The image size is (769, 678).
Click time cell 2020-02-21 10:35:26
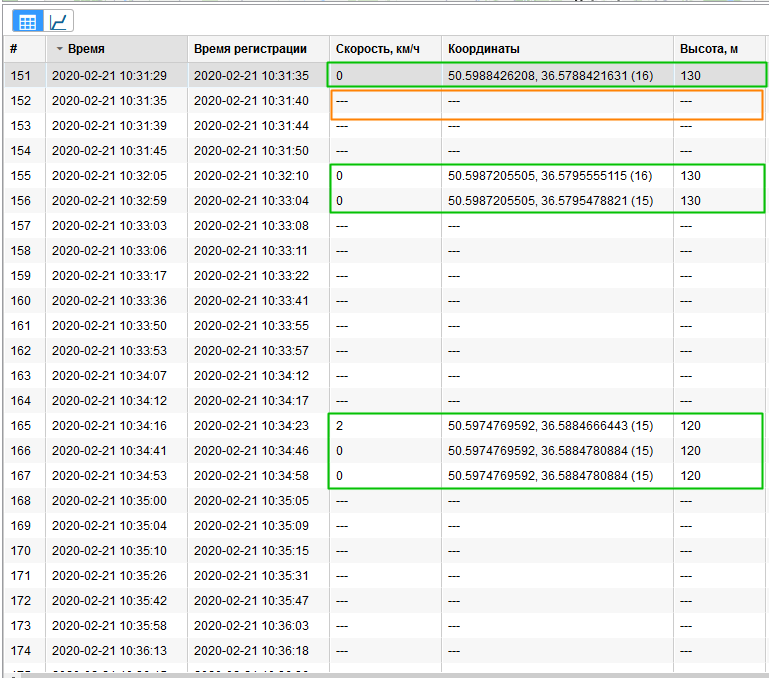pos(110,575)
